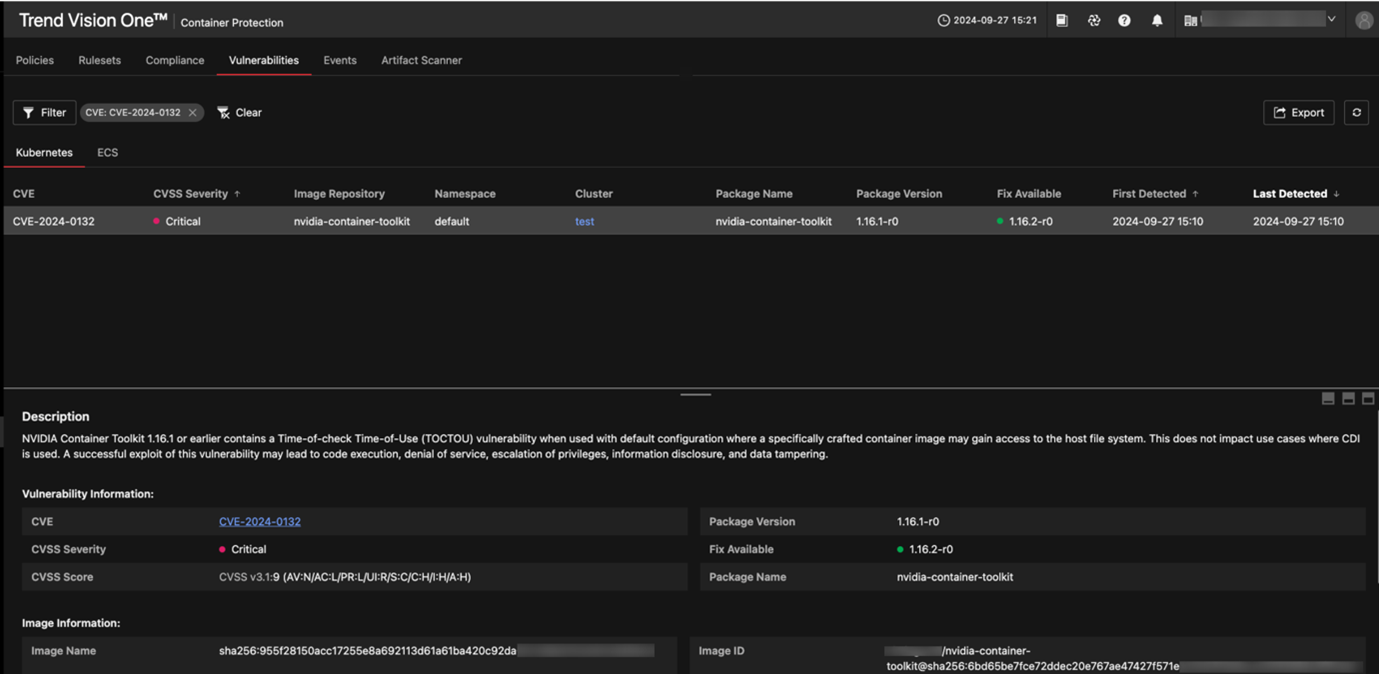
Task: Set details panel to half height
Action: [x=1348, y=399]
